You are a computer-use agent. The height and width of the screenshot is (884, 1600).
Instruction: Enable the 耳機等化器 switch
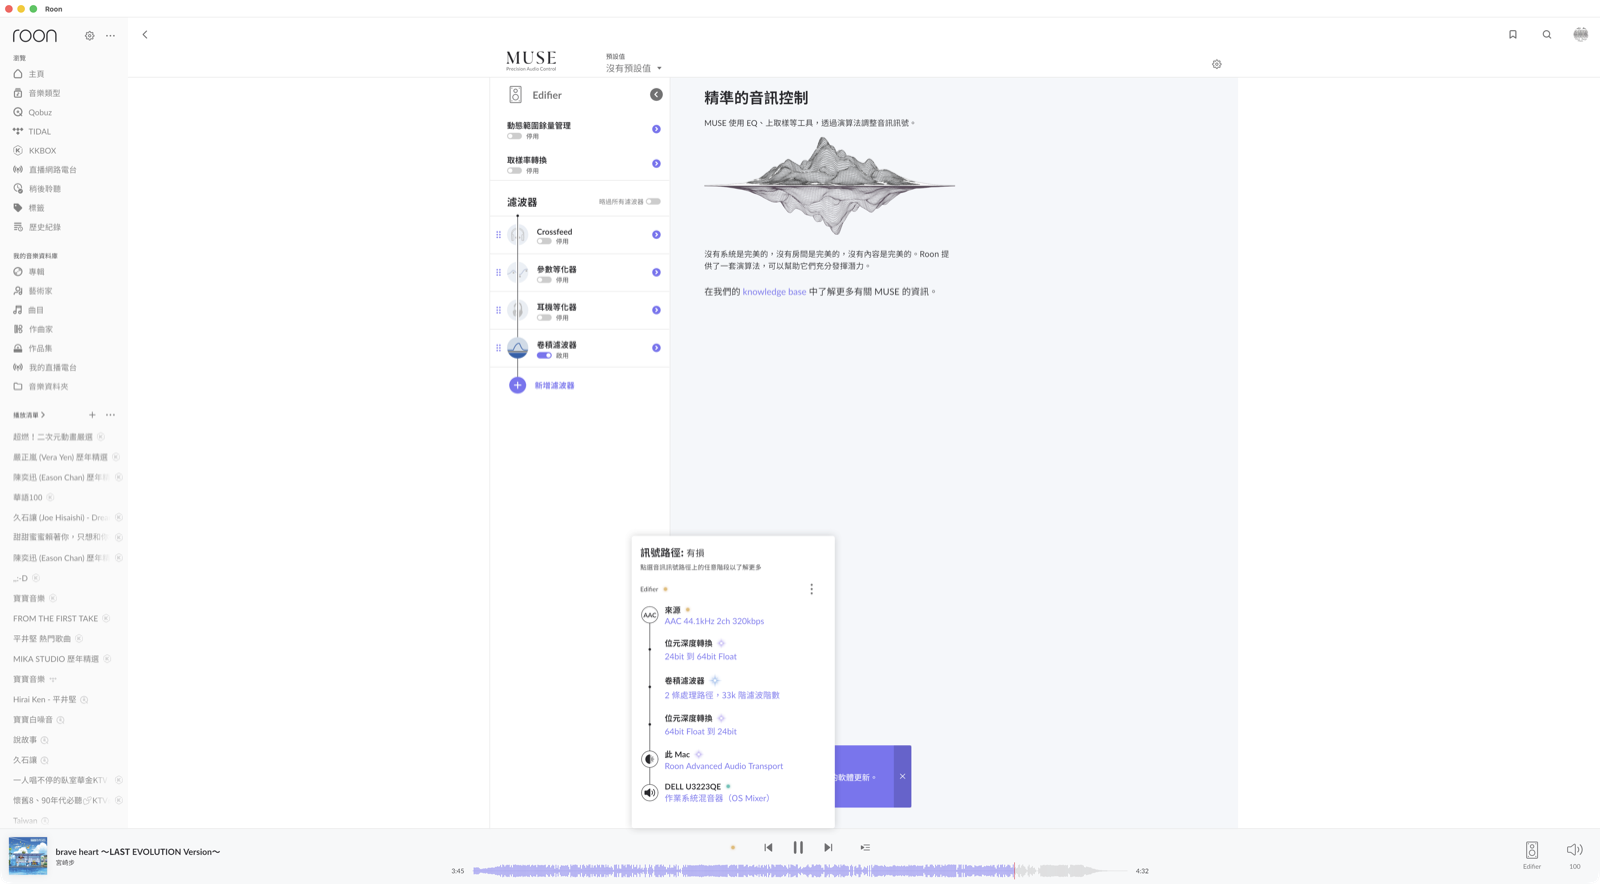coord(544,317)
